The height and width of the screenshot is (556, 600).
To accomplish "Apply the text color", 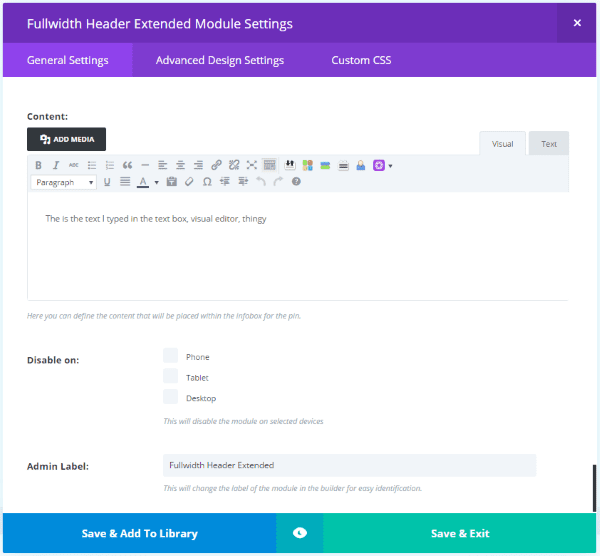I will 143,182.
